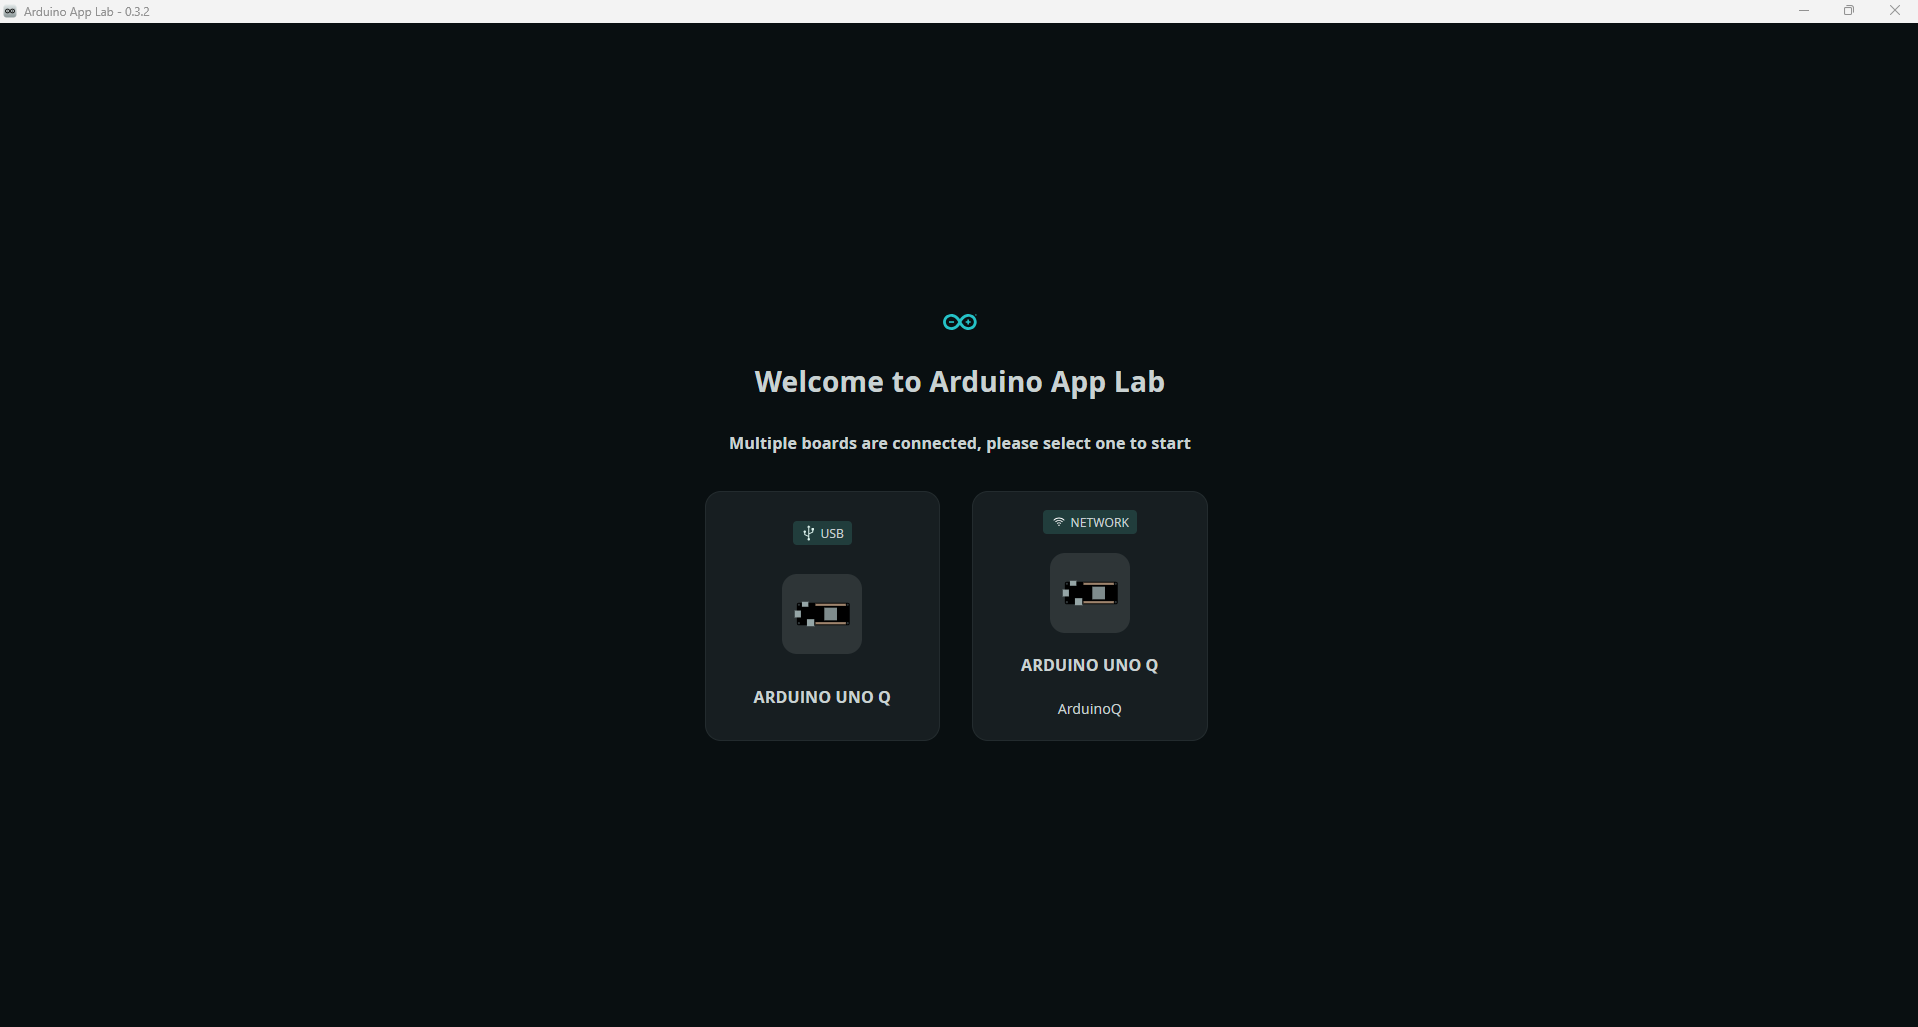The height and width of the screenshot is (1027, 1918).
Task: Click the restore window button
Action: 1849,10
